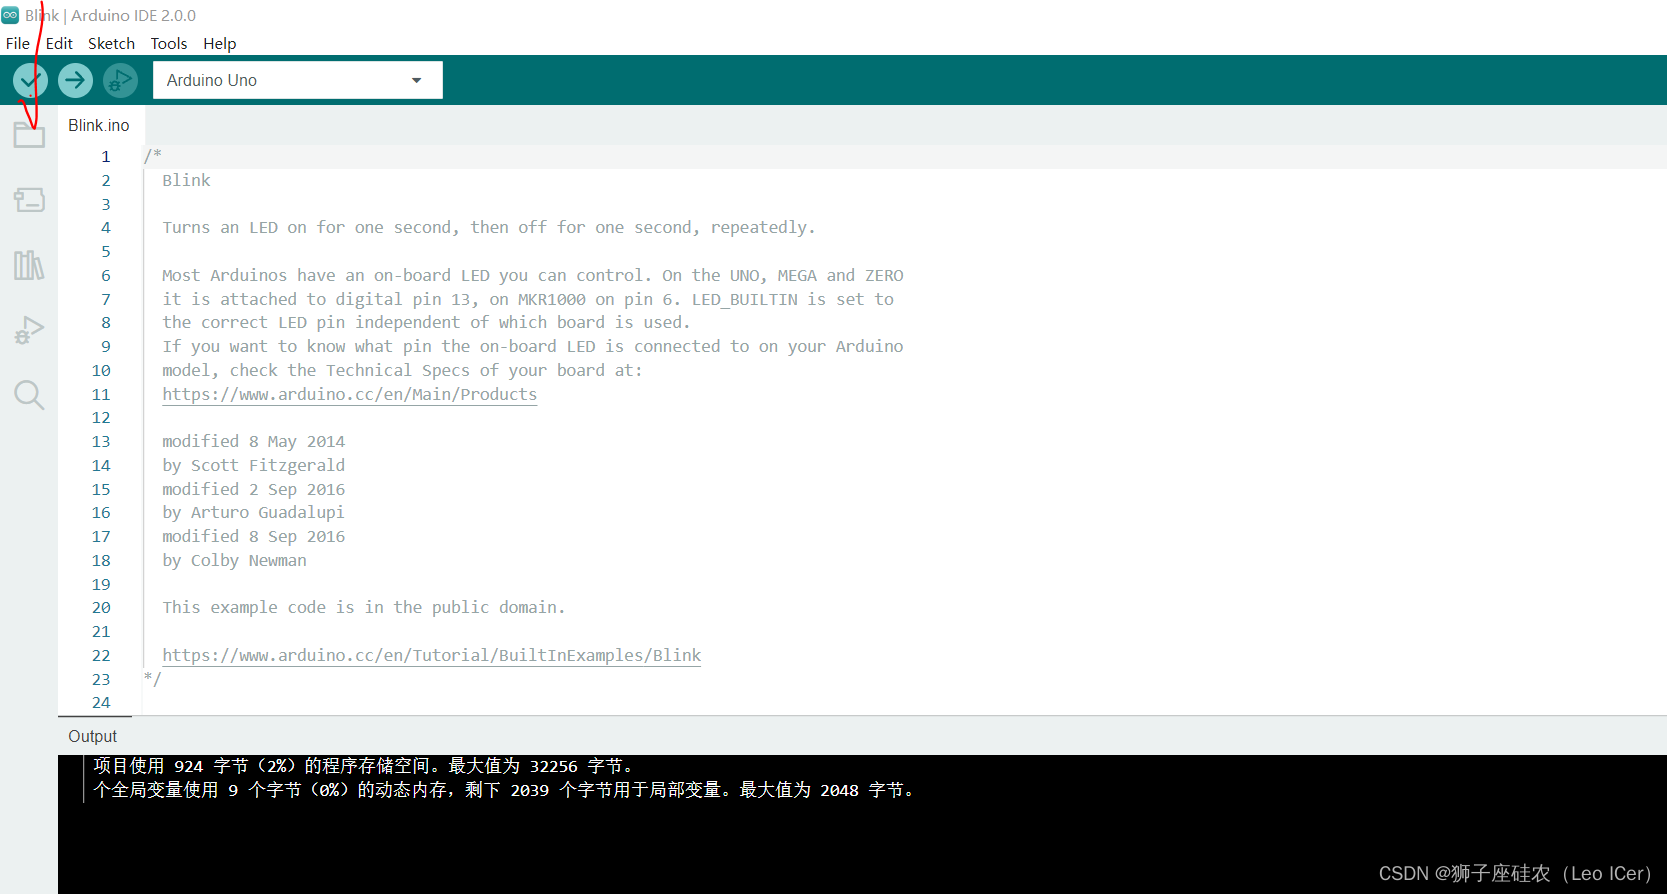Image resolution: width=1667 pixels, height=894 pixels.
Task: Click "modified 8 May 2014" line
Action: [254, 441]
